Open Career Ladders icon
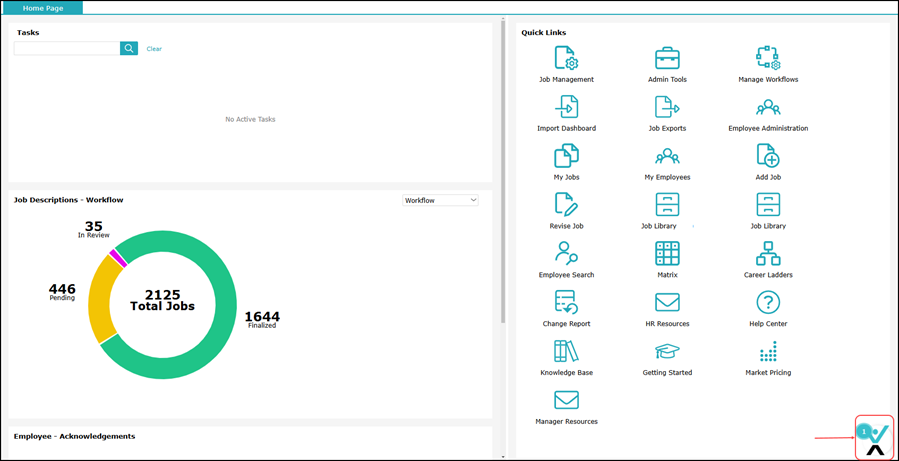Image resolution: width=899 pixels, height=461 pixels. tap(768, 253)
